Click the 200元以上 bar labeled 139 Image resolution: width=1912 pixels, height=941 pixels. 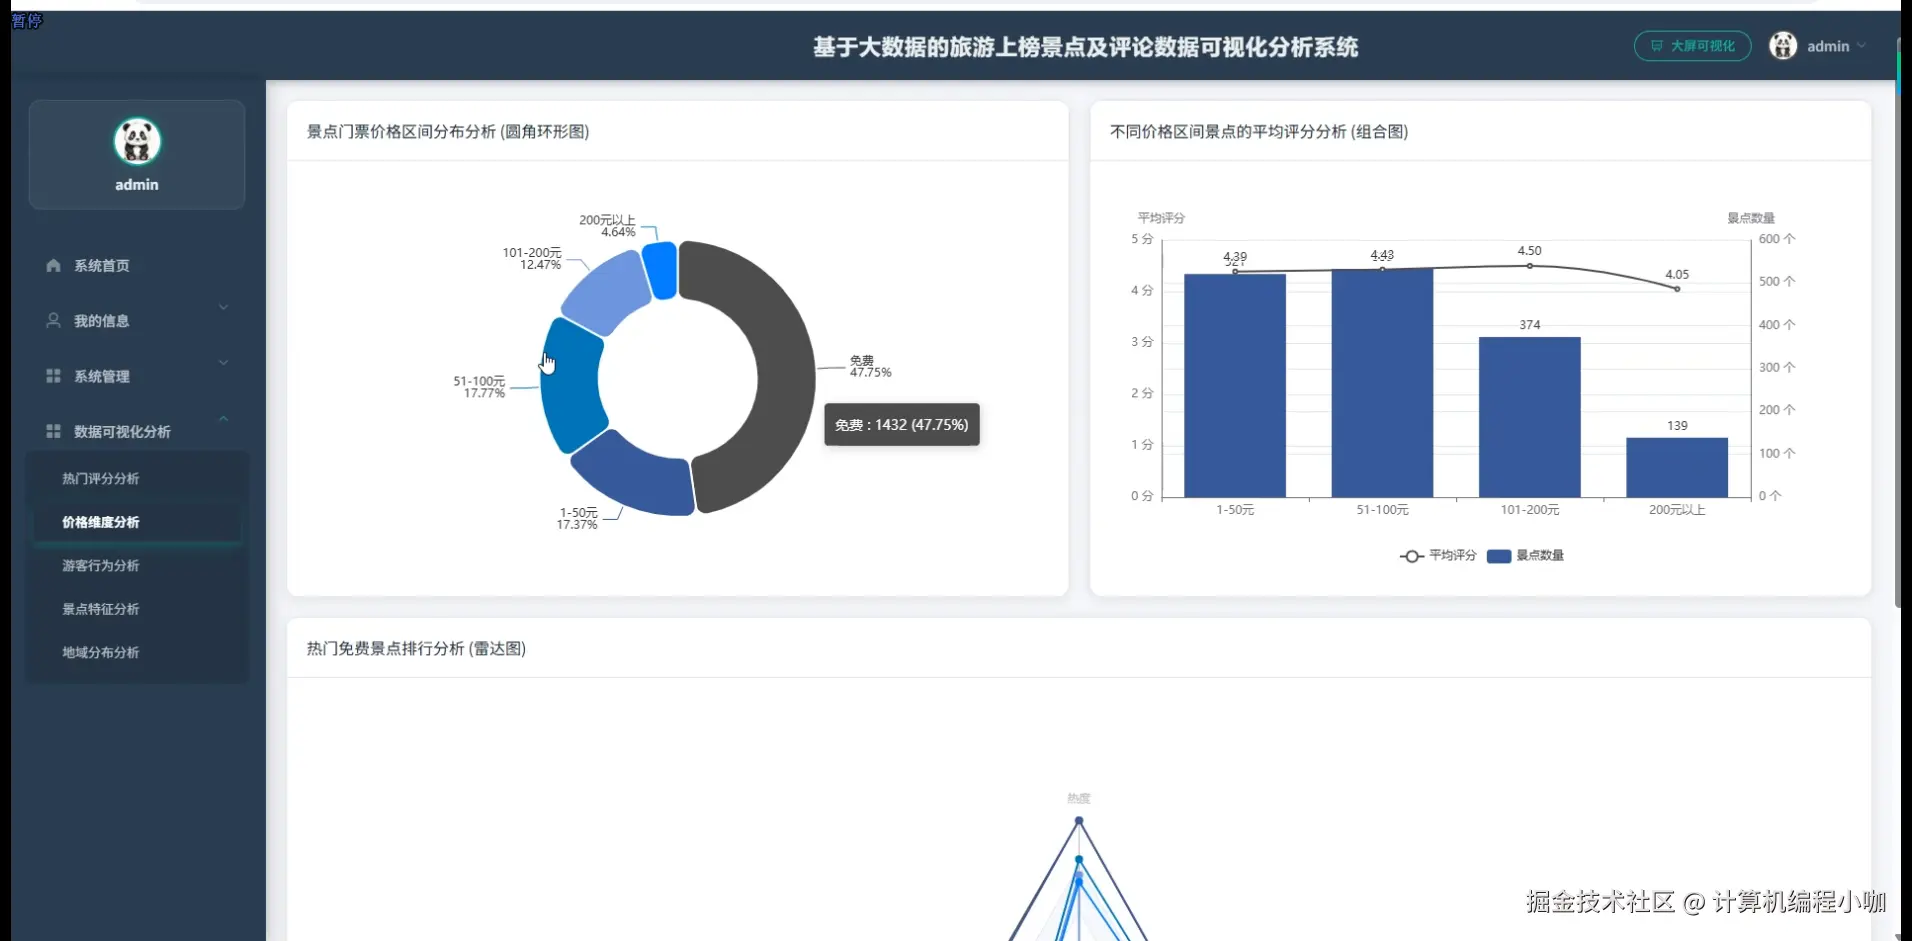[x=1677, y=467]
